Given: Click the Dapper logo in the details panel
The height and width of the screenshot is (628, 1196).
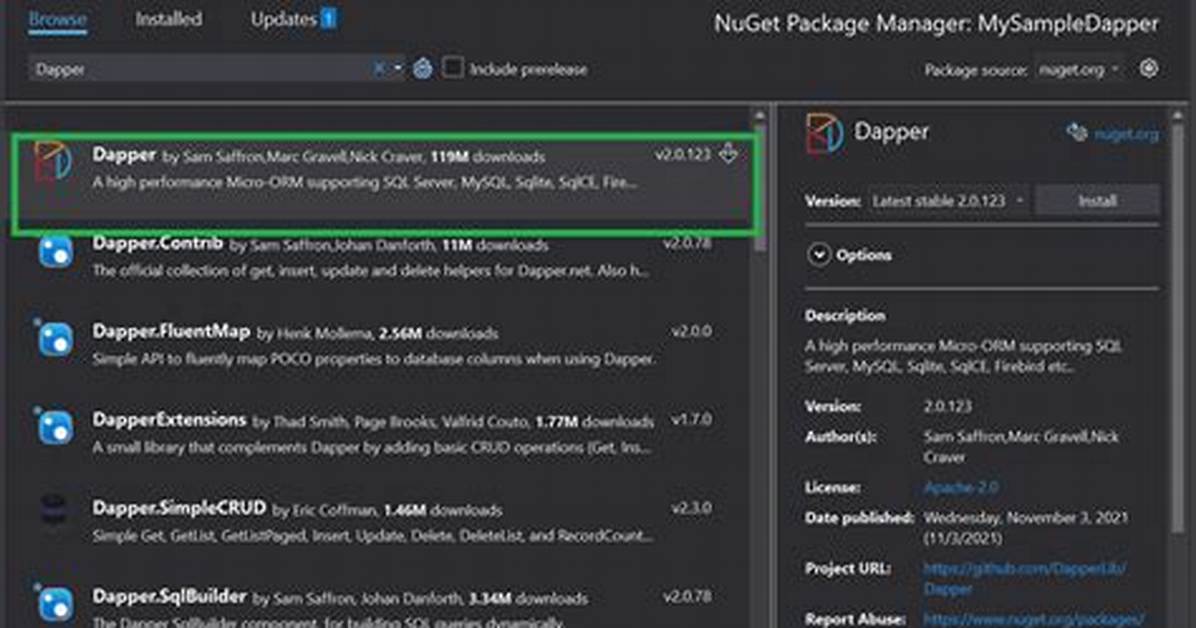Looking at the screenshot, I should tap(825, 133).
